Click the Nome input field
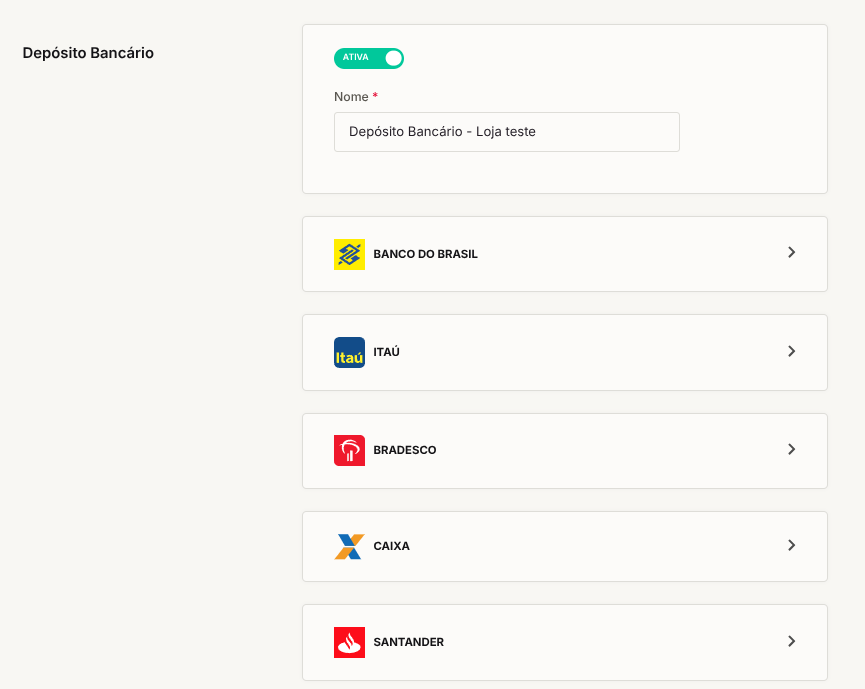Viewport: 865px width, 689px height. (506, 132)
